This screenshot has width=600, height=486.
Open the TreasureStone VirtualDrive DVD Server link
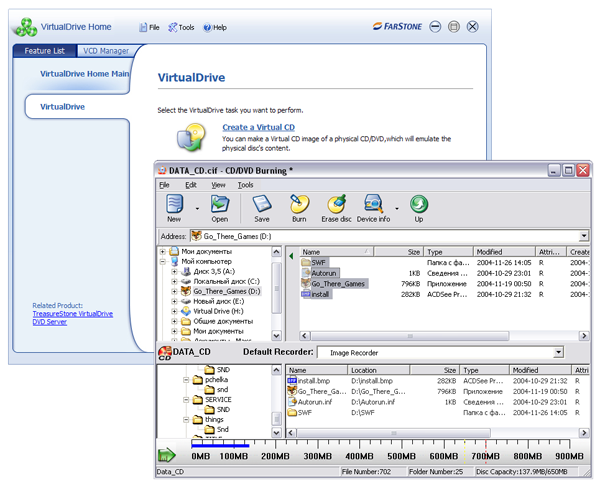click(72, 318)
